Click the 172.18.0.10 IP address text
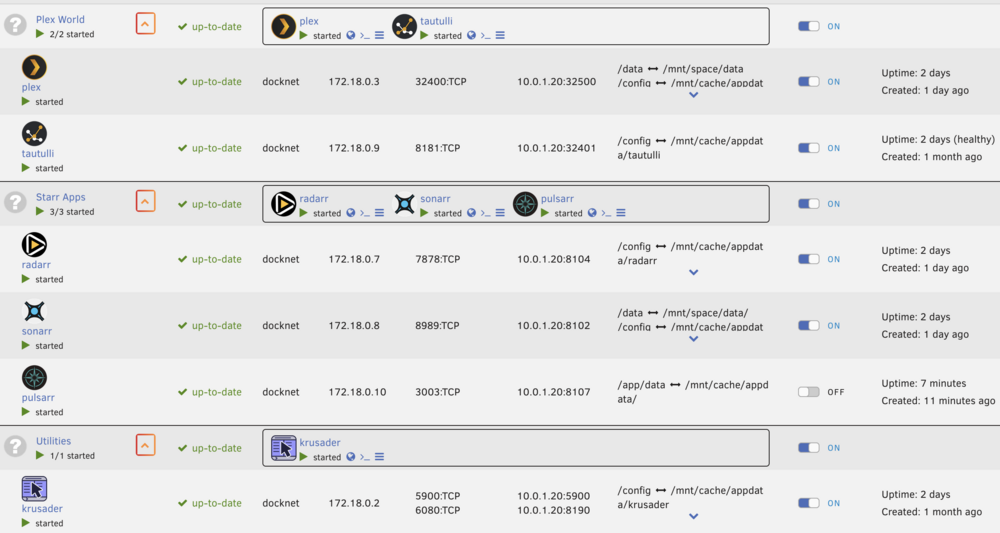 (x=357, y=392)
